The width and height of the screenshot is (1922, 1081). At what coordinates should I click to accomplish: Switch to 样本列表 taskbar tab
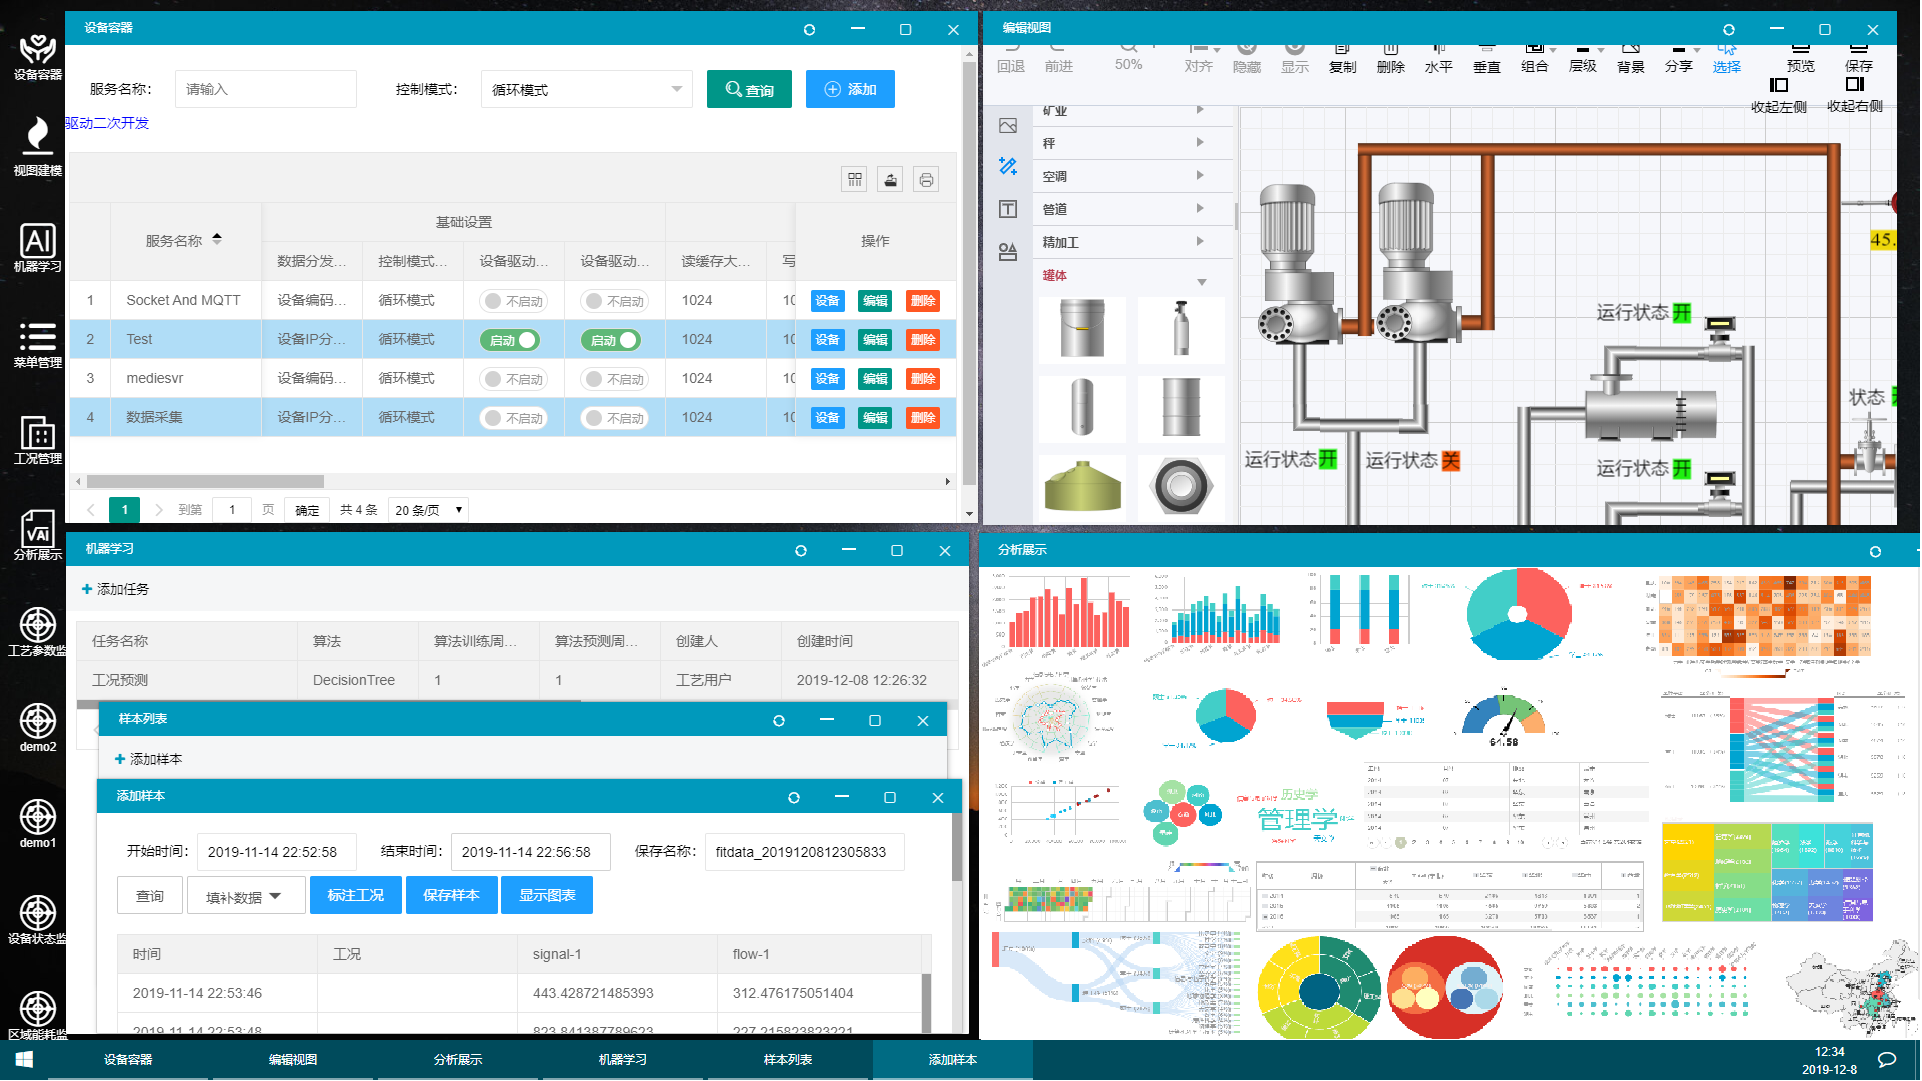click(x=787, y=1060)
